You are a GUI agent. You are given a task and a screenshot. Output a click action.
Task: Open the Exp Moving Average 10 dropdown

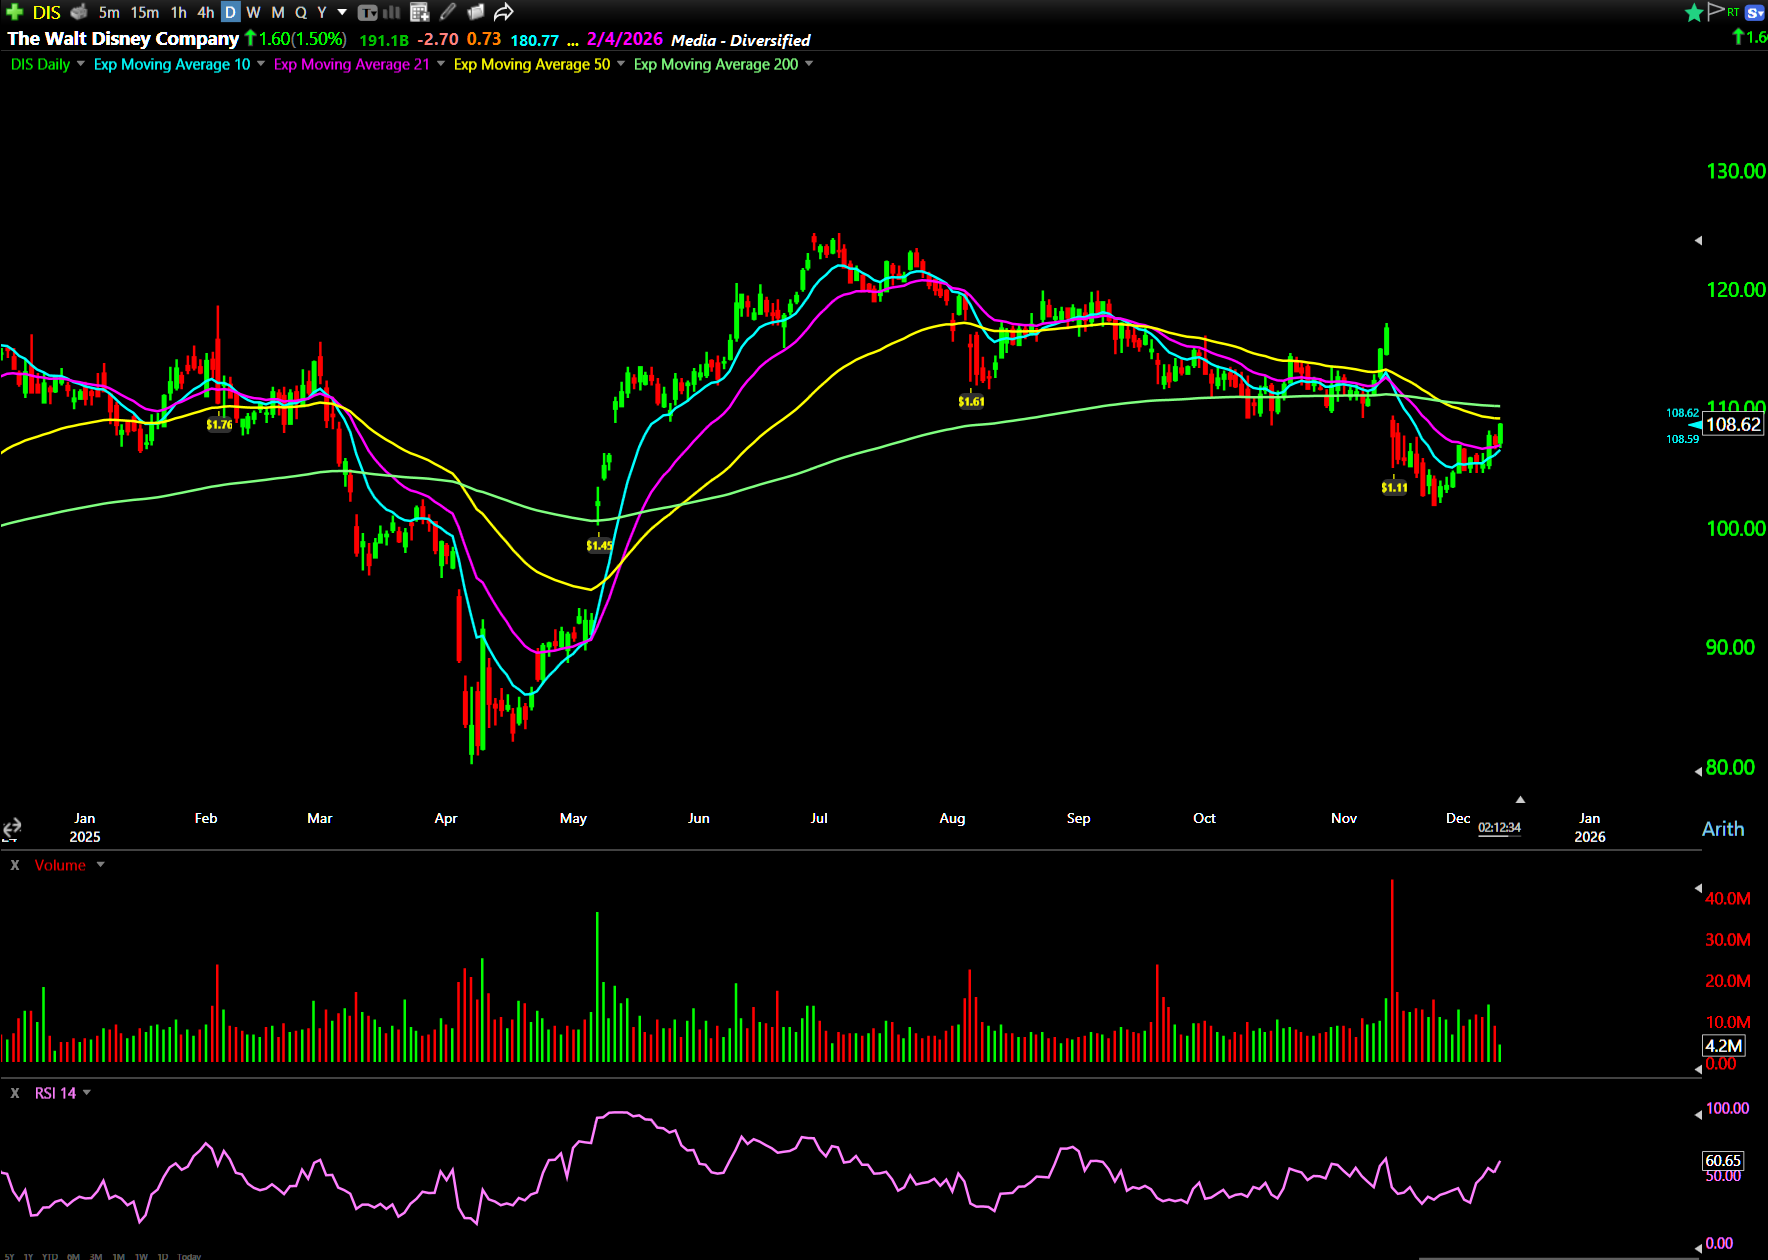click(261, 64)
